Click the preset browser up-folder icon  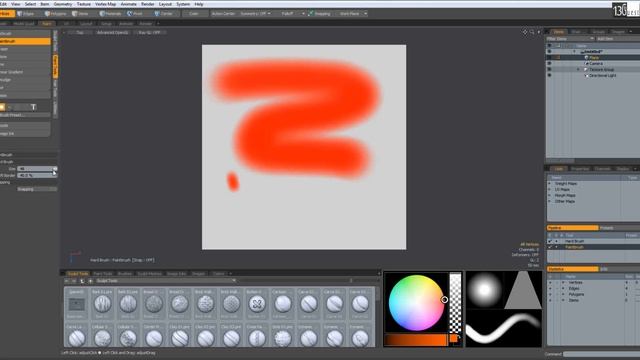tap(82, 281)
